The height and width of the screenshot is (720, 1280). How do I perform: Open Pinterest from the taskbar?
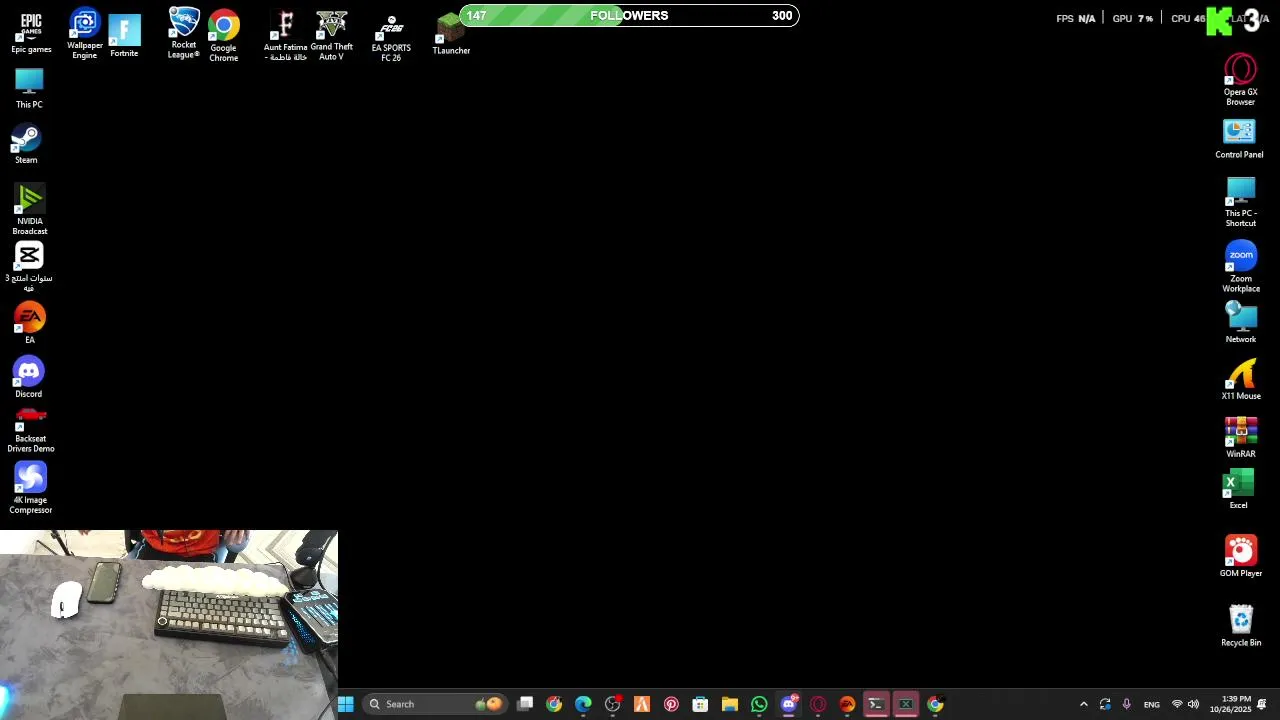click(671, 704)
